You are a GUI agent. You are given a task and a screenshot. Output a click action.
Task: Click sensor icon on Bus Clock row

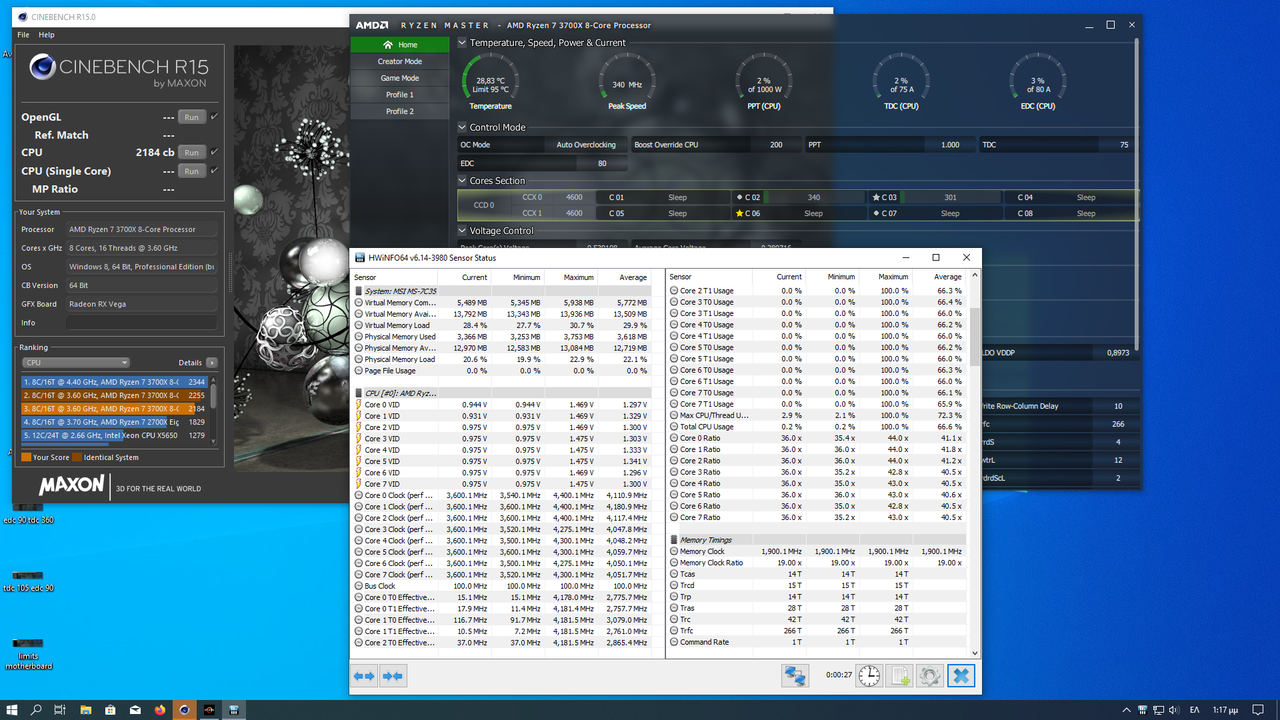359,586
